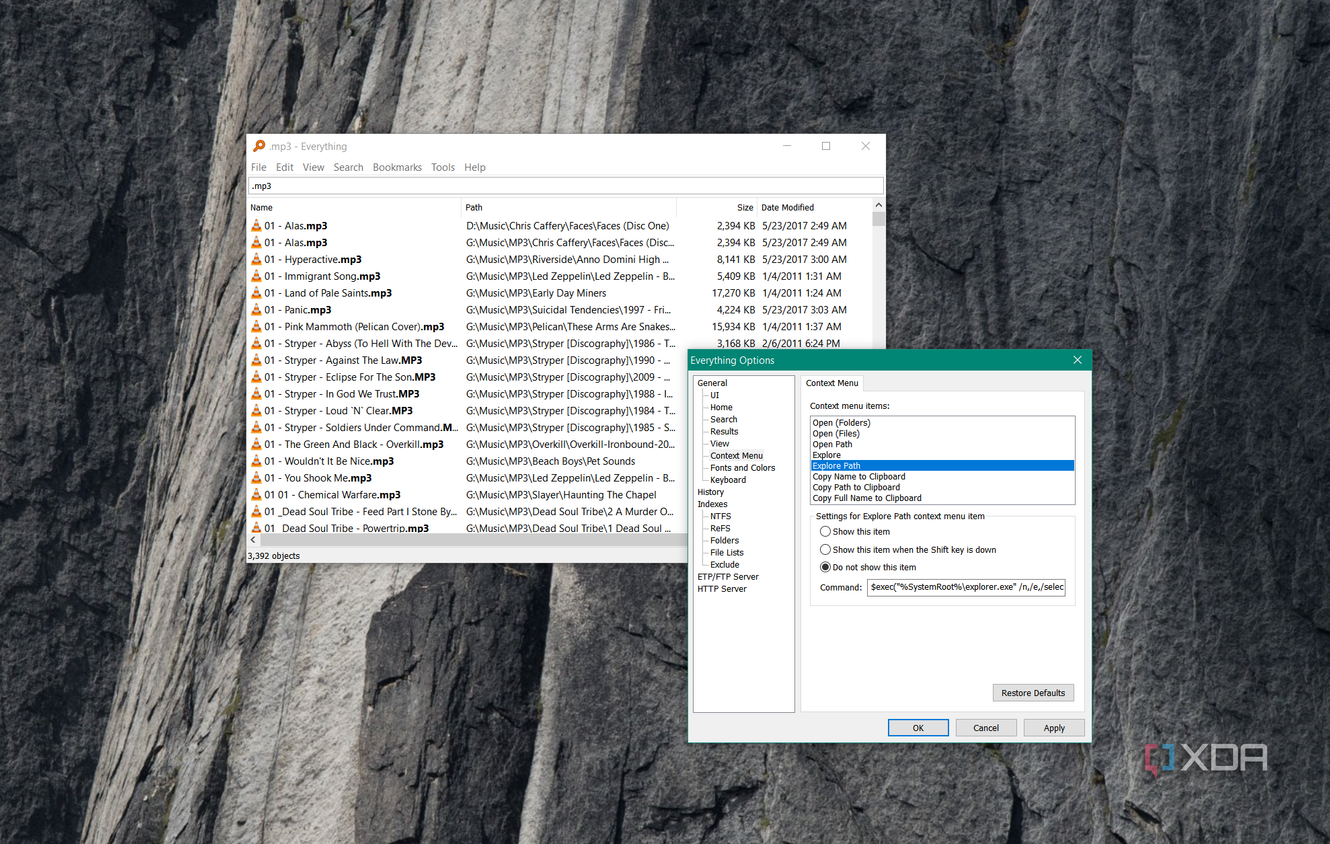Open the Tools menu
This screenshot has height=844, width=1330.
pyautogui.click(x=443, y=167)
